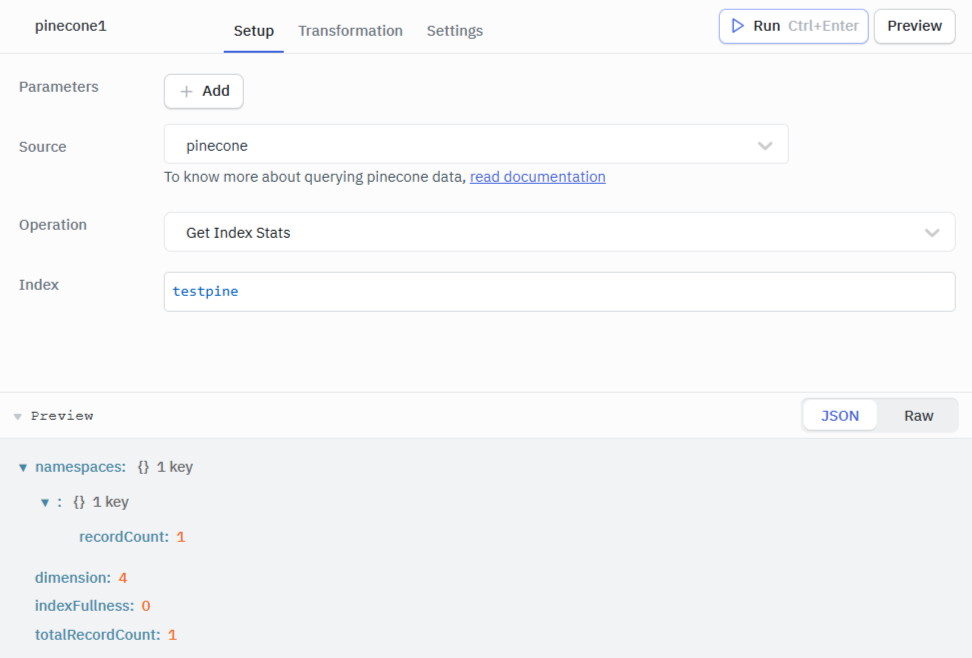Switch preview to JSON view

[840, 416]
